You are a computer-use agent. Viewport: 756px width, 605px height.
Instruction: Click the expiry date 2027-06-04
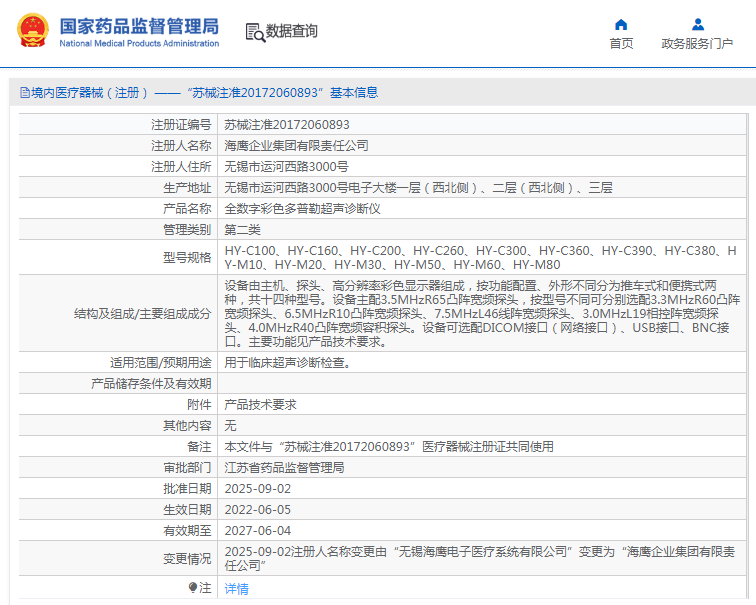pos(257,530)
